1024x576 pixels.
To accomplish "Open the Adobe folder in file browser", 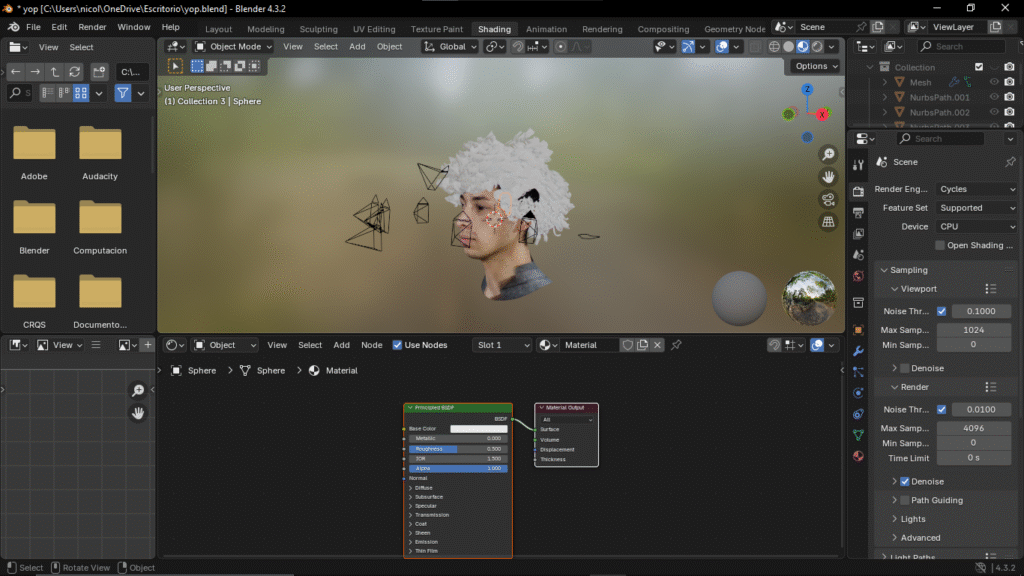I will coord(34,144).
